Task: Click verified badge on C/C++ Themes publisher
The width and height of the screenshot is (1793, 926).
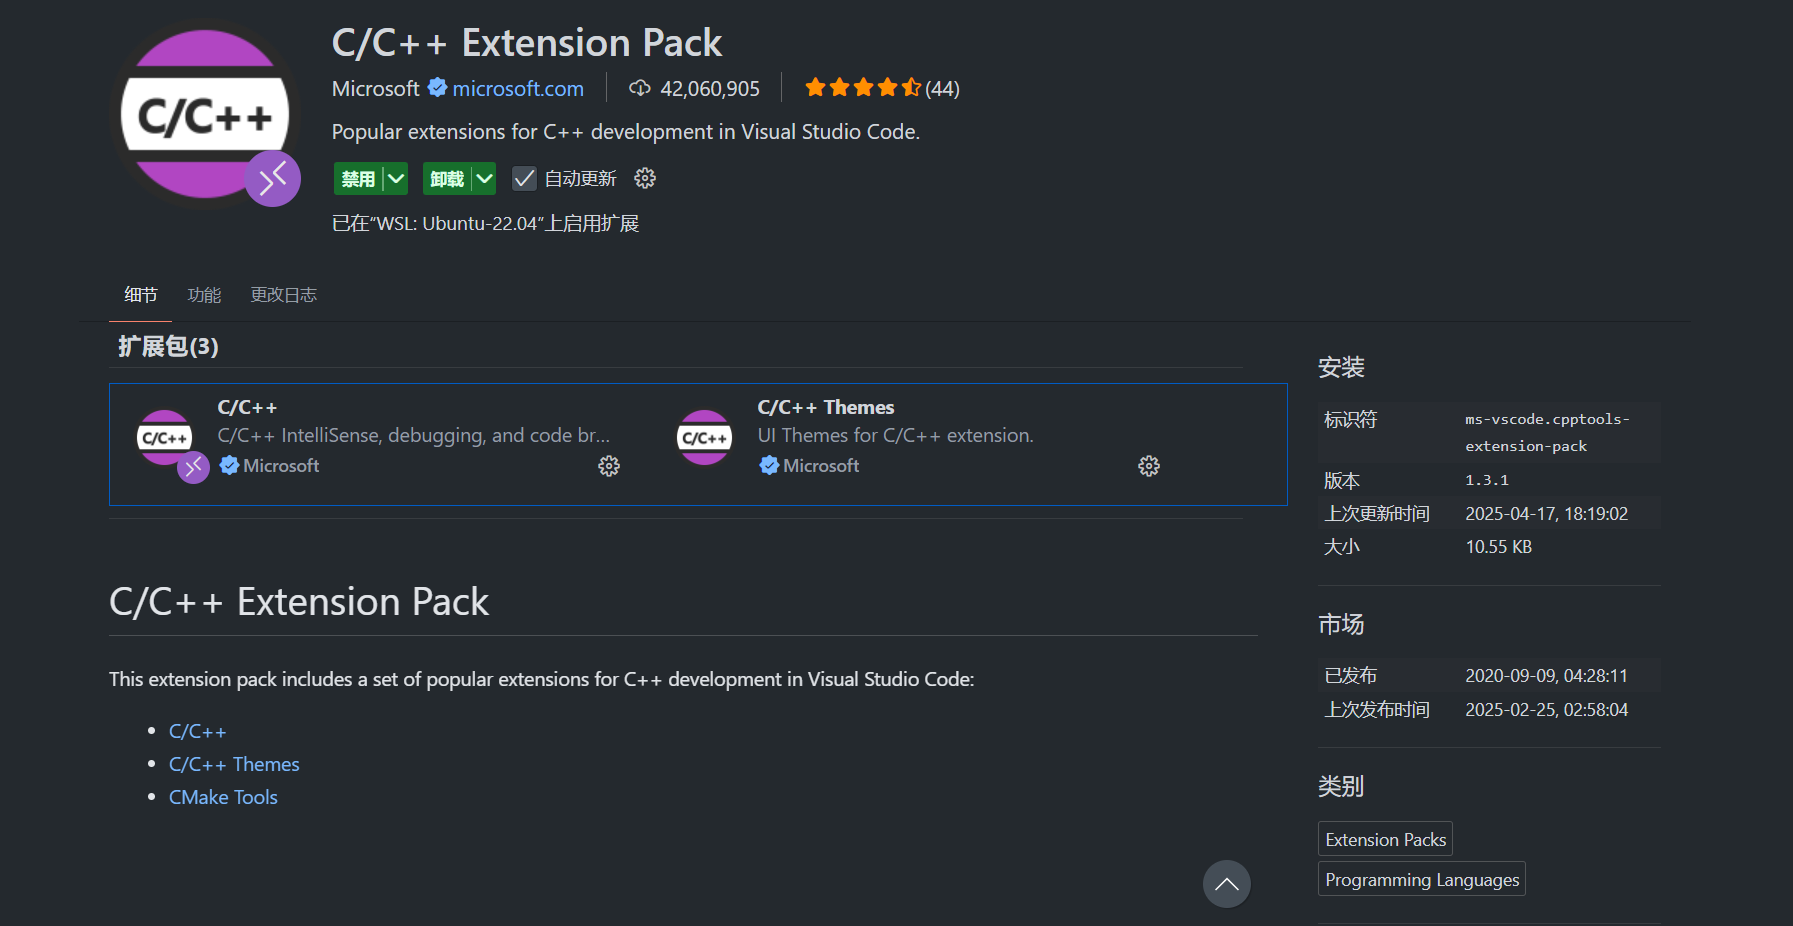Action: click(769, 465)
